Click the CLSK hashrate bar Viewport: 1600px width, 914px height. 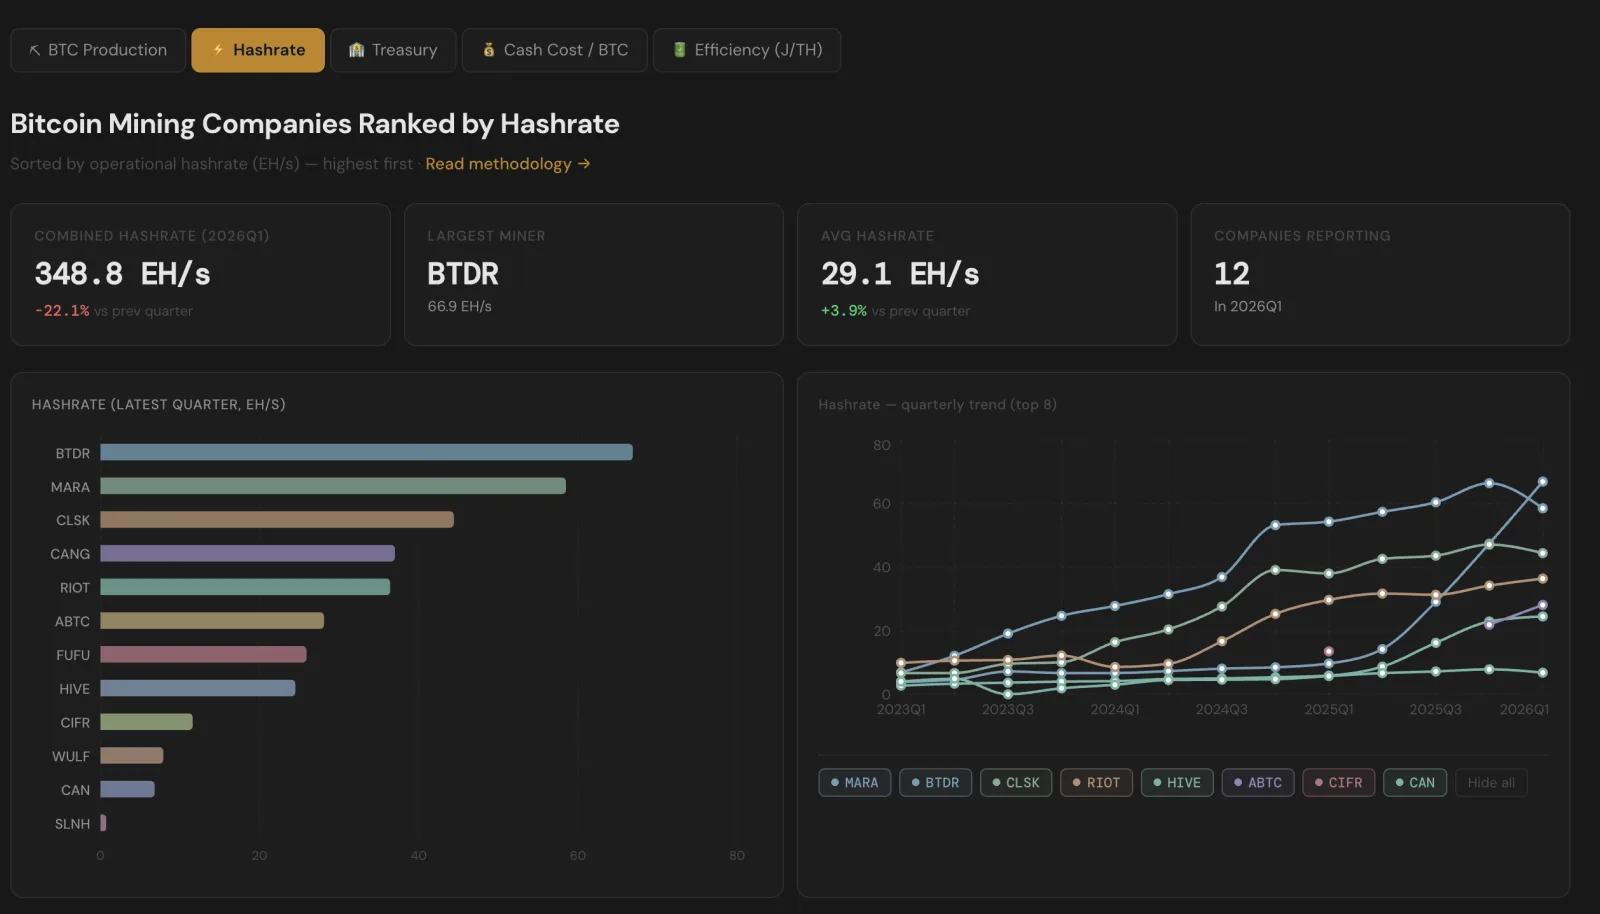click(x=277, y=520)
